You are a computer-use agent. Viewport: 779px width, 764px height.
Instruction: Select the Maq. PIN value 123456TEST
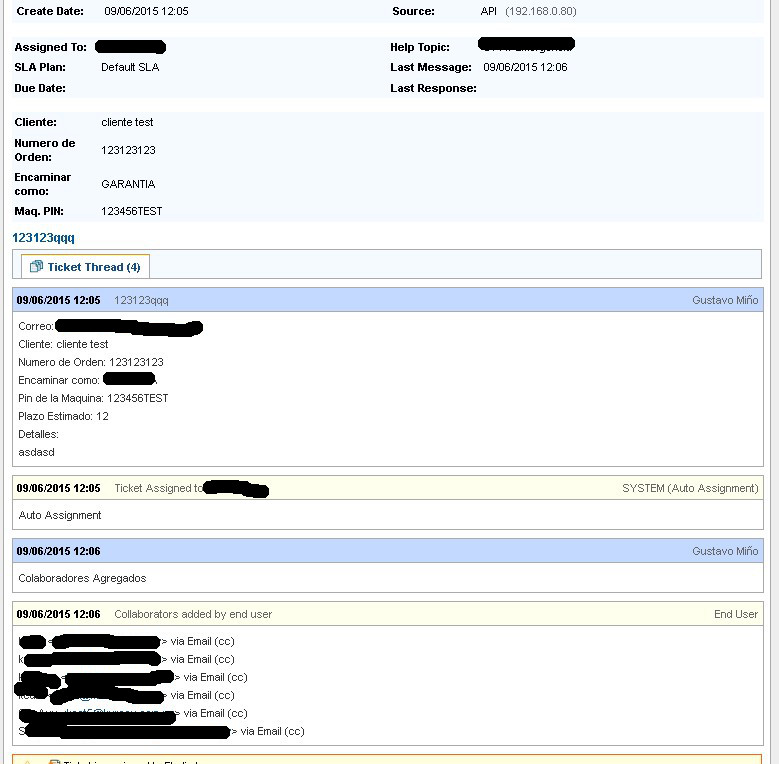(x=132, y=211)
